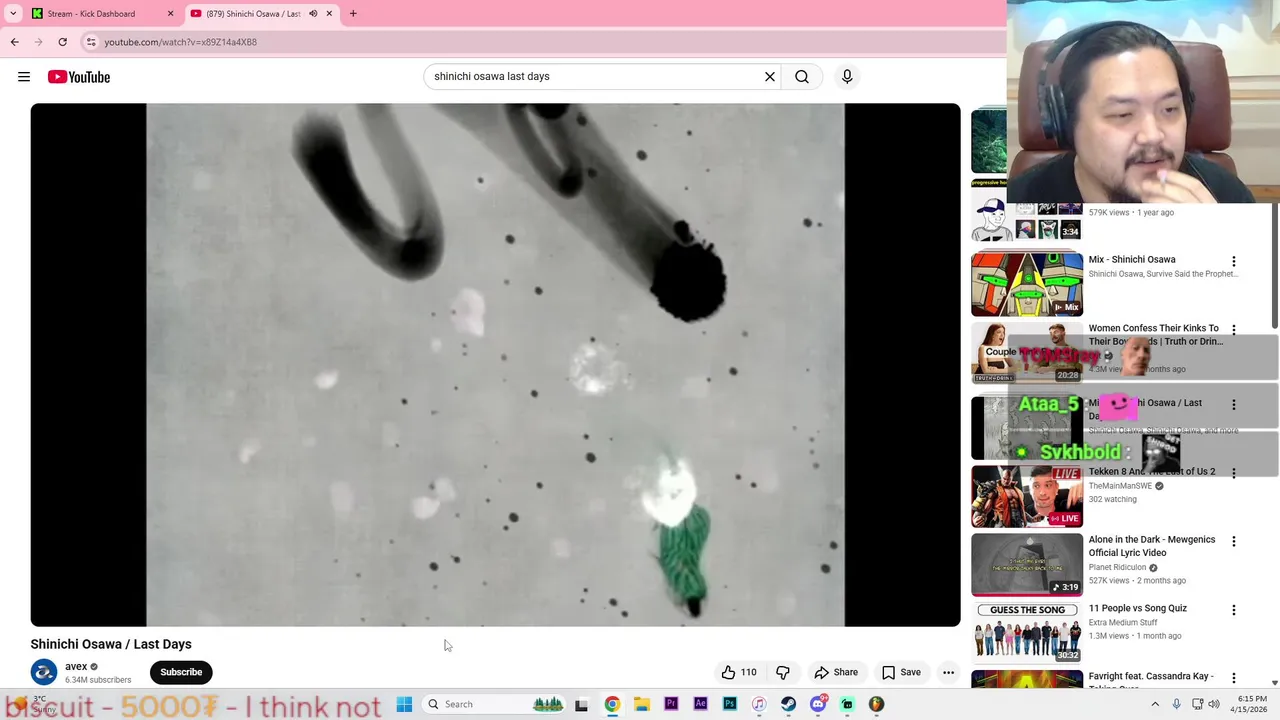Open Women Confess Their Kinks video thumbnail
1280x720 pixels.
pyautogui.click(x=1027, y=352)
